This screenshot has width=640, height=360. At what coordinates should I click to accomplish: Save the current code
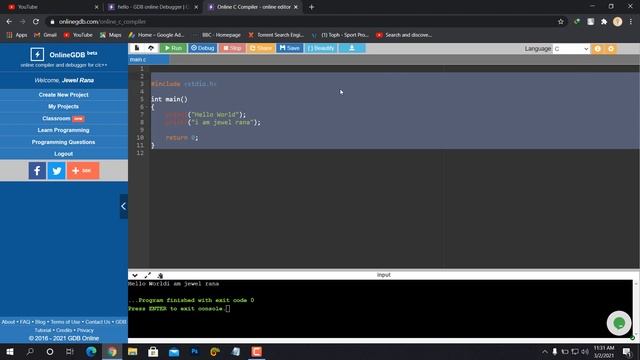point(290,48)
